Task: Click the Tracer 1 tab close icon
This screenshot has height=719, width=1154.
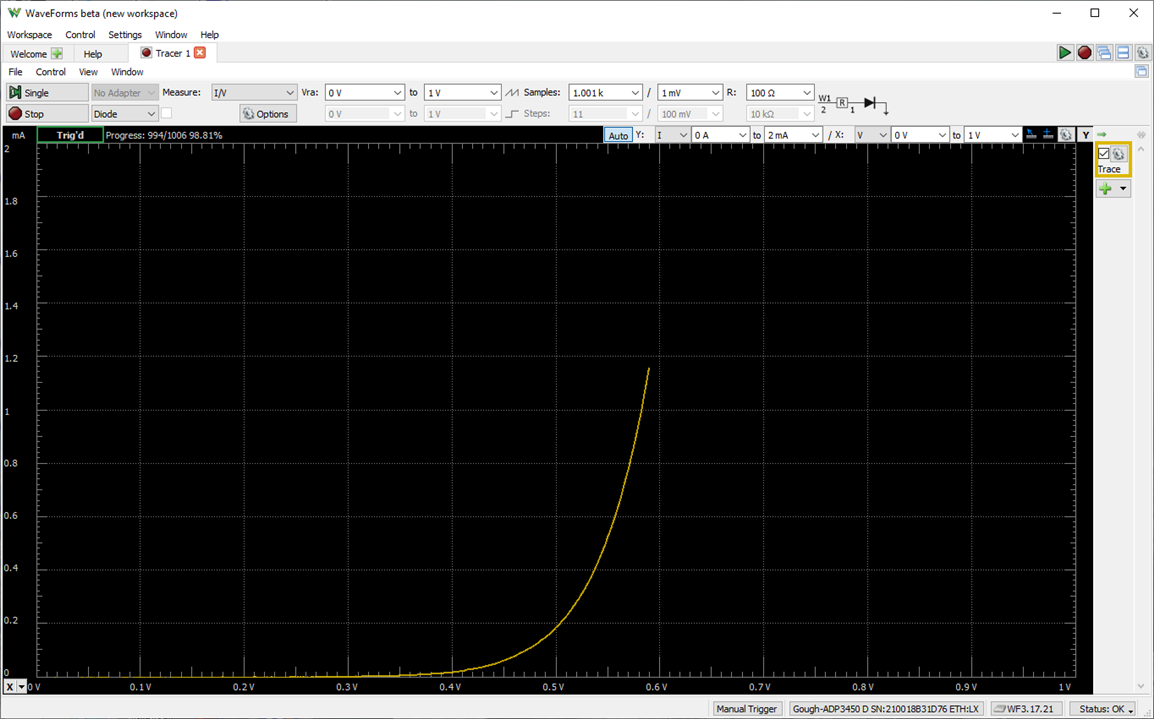Action: click(x=200, y=53)
